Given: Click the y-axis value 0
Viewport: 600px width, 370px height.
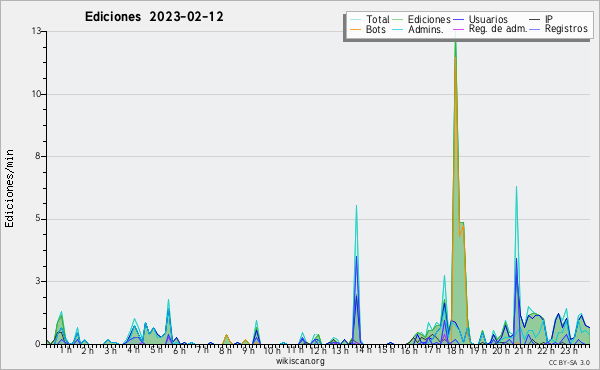Looking at the screenshot, I should [x=38, y=344].
